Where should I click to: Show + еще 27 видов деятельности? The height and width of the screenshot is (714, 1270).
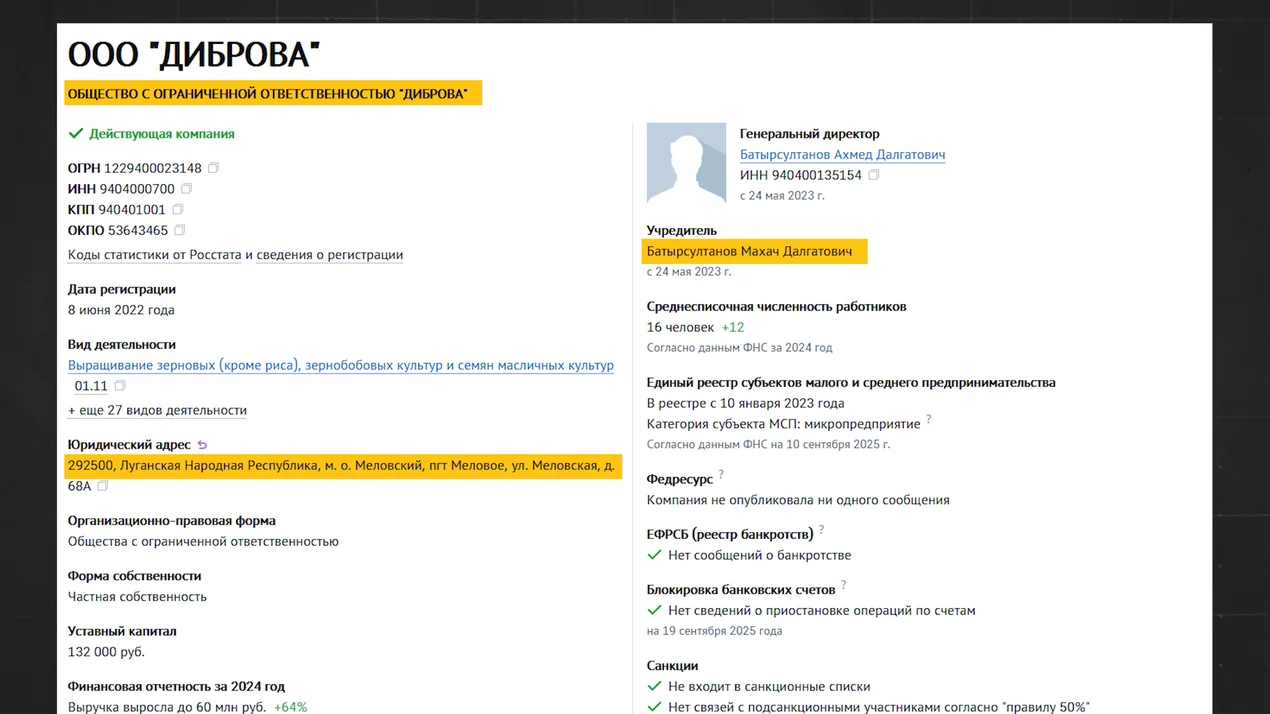[x=157, y=410]
